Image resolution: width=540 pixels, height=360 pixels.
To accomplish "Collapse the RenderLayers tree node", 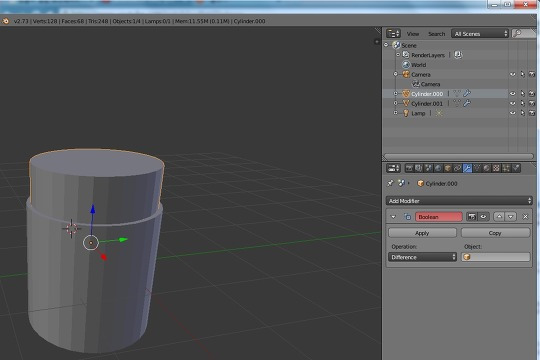I will [398, 54].
